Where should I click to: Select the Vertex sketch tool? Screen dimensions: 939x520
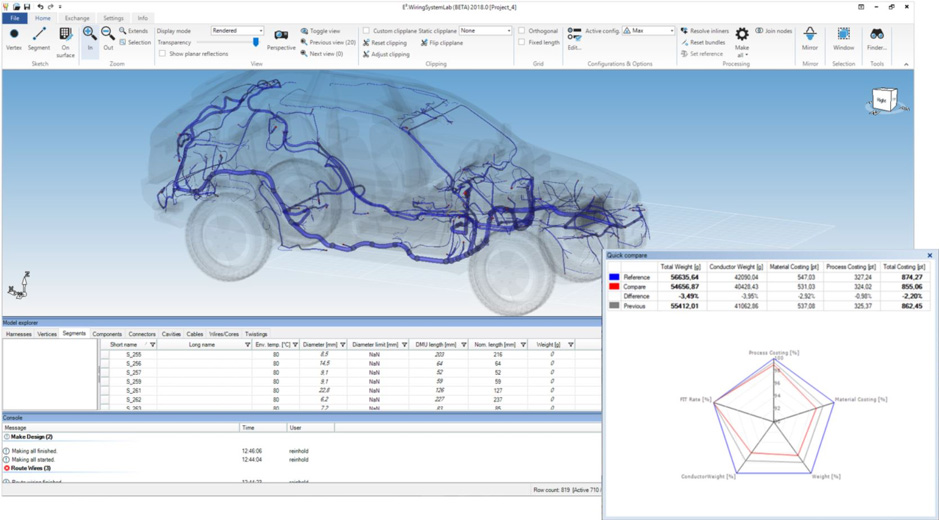click(x=14, y=37)
